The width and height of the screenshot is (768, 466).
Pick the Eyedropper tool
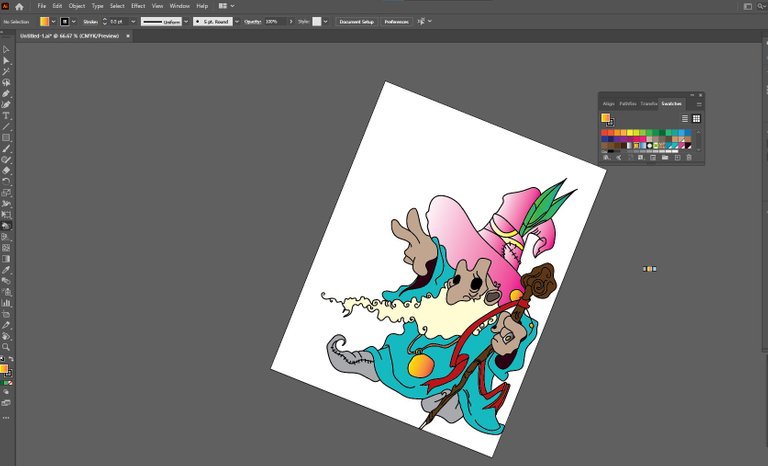coord(6,270)
